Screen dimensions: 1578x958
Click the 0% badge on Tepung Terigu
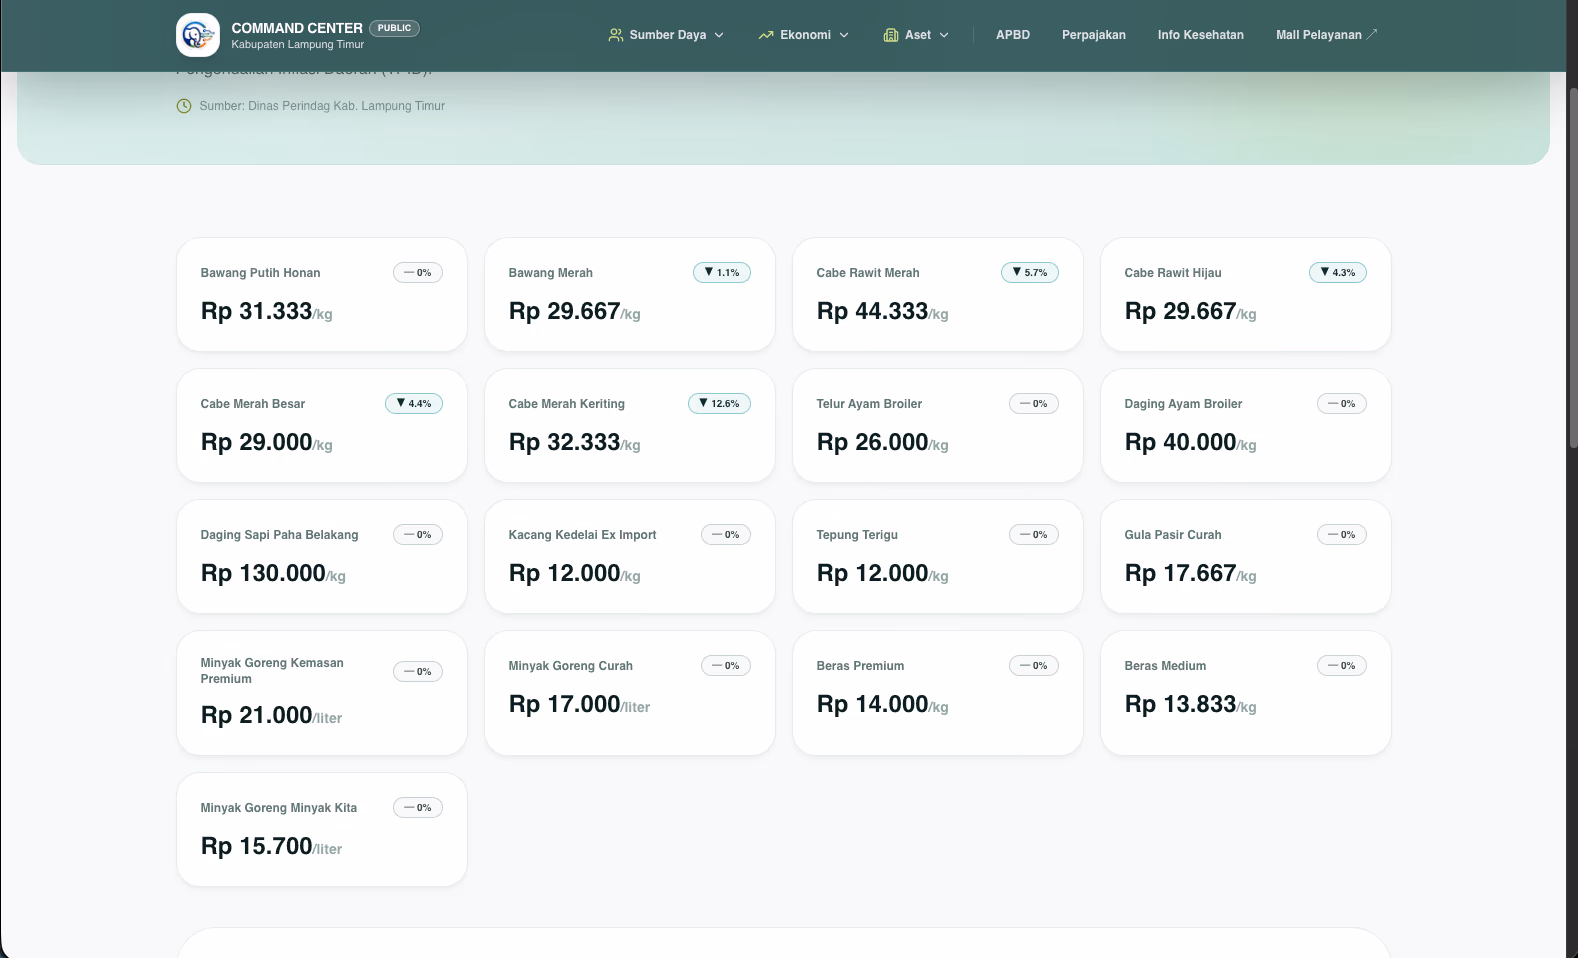[1034, 535]
